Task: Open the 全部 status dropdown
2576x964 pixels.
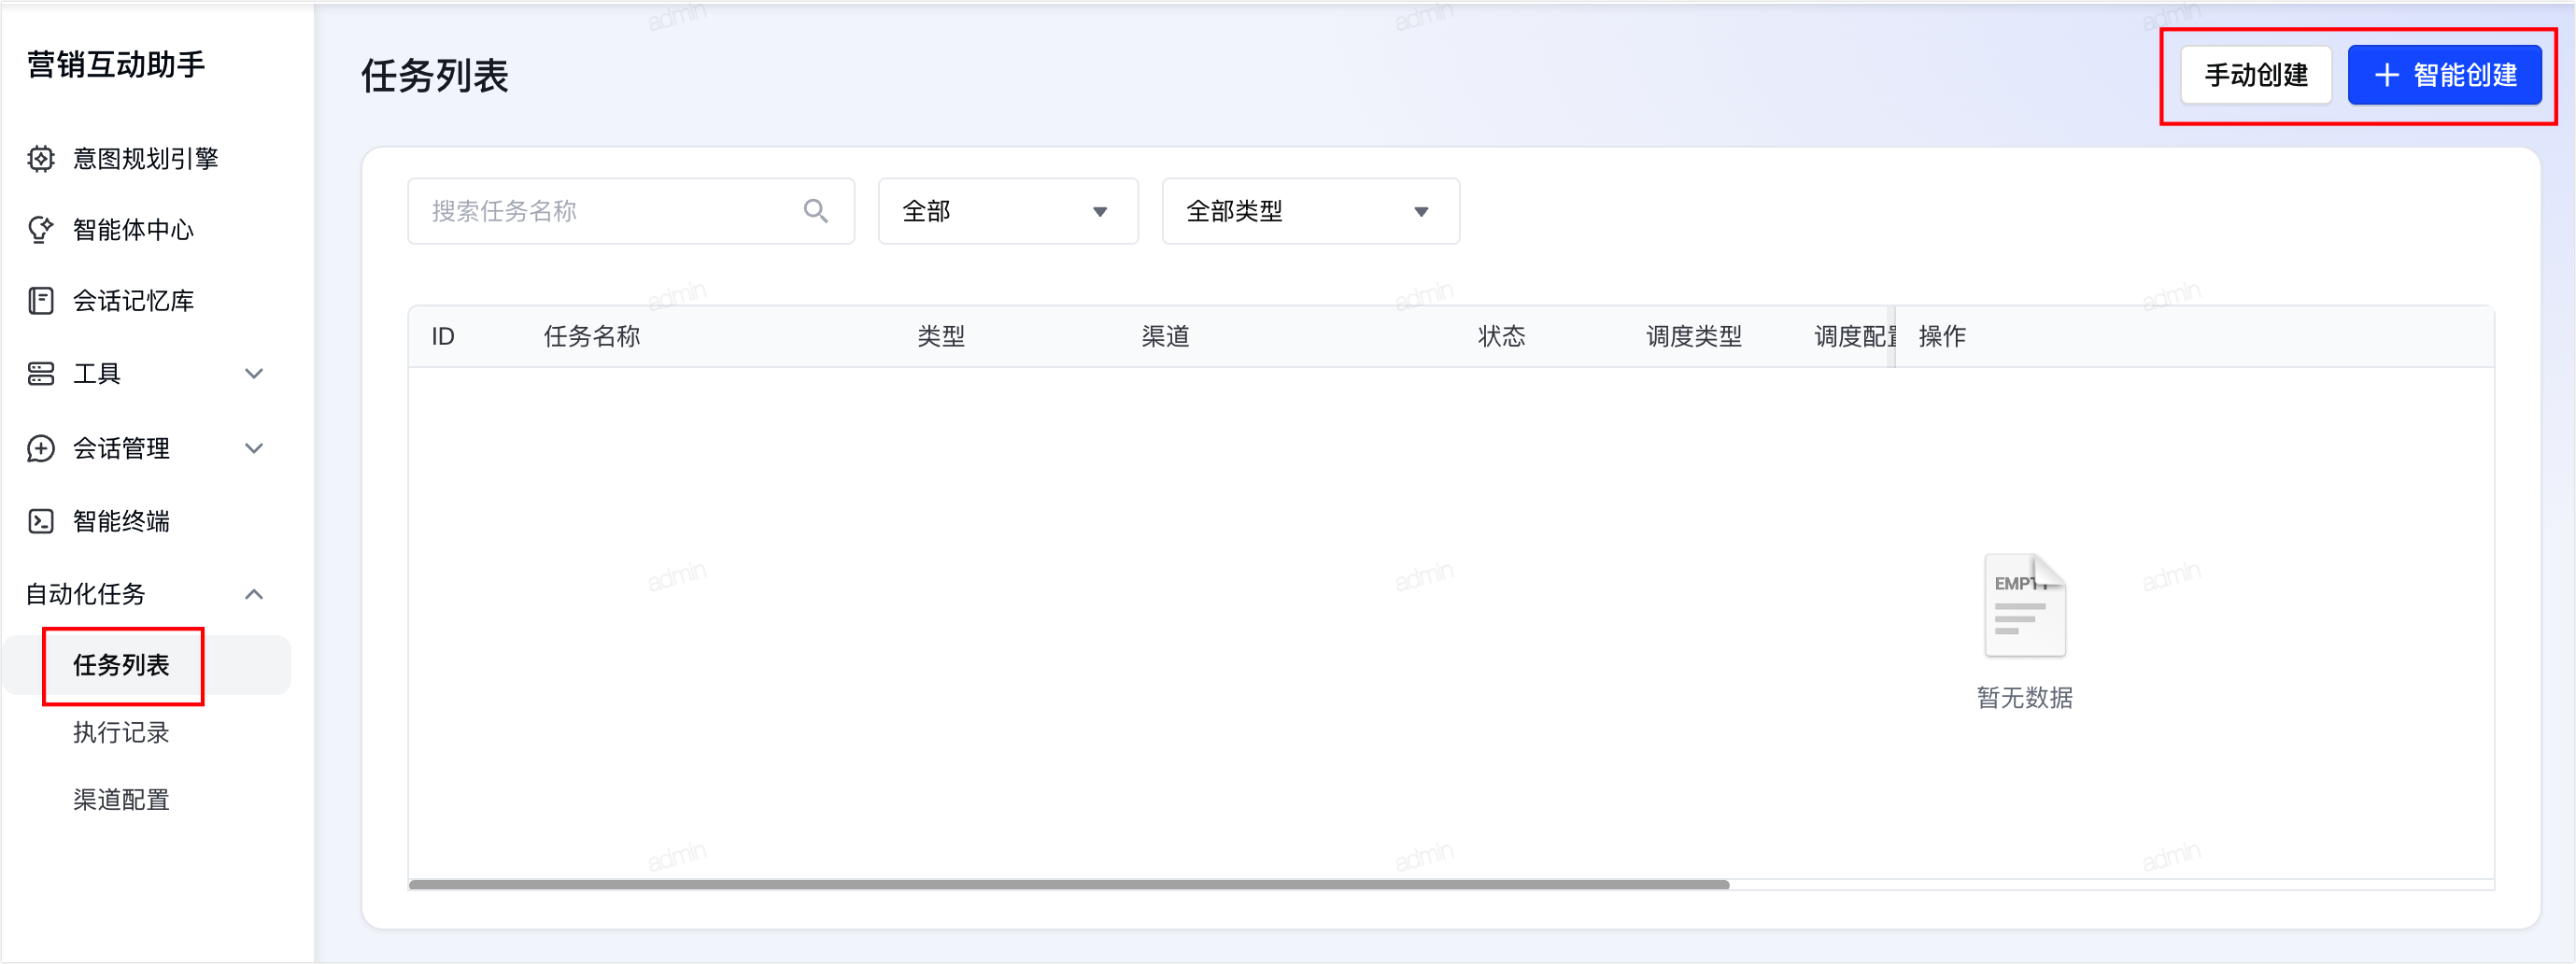Action: point(1008,211)
